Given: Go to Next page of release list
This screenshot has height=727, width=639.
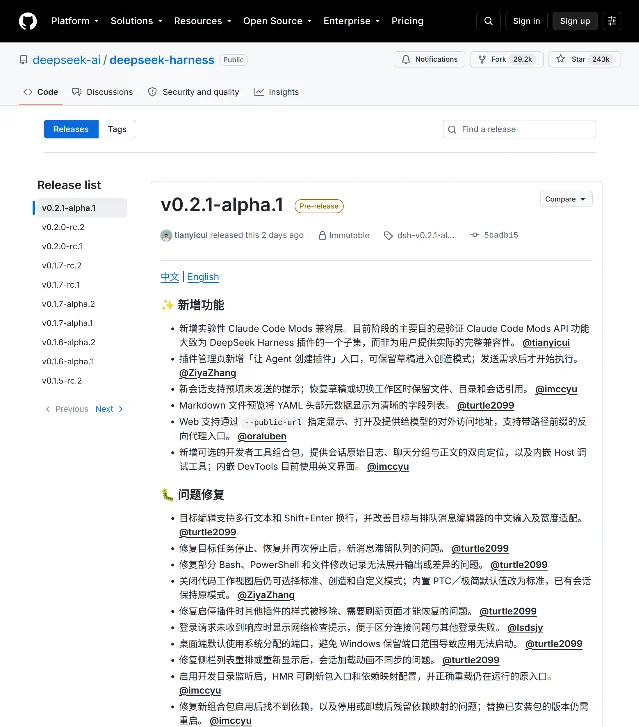Looking at the screenshot, I should click(x=109, y=409).
